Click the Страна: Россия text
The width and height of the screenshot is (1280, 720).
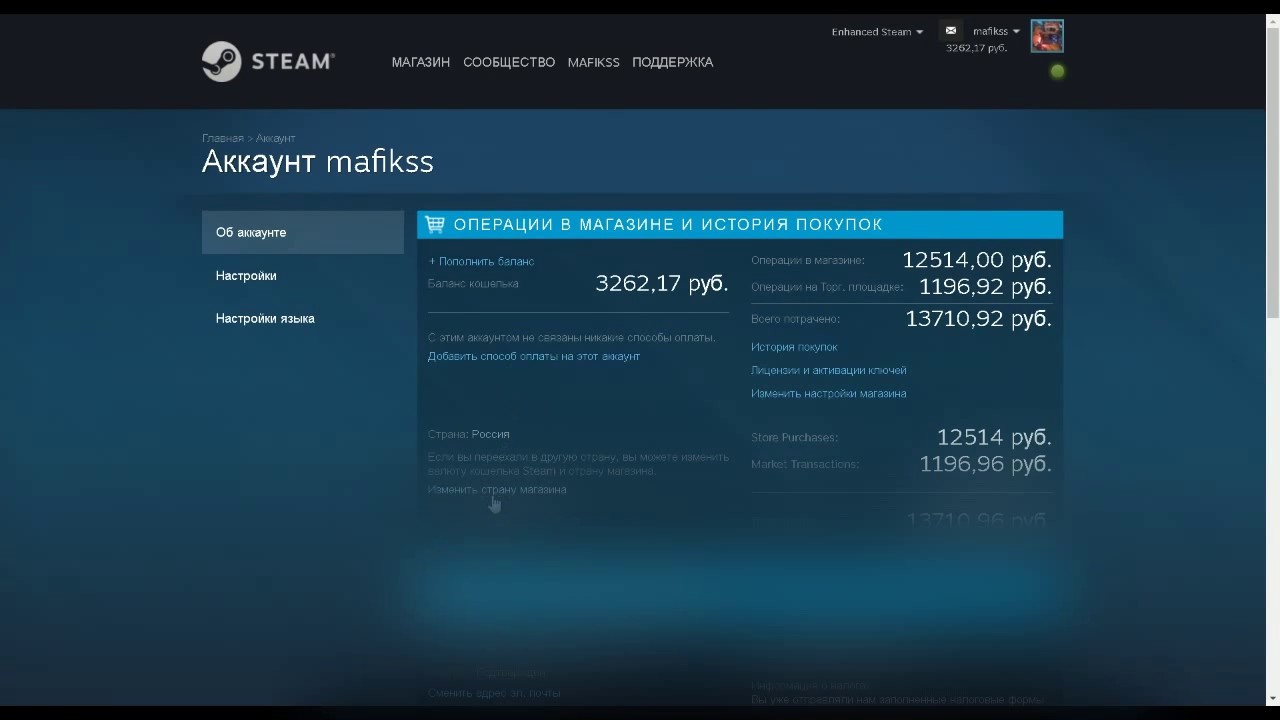(469, 434)
